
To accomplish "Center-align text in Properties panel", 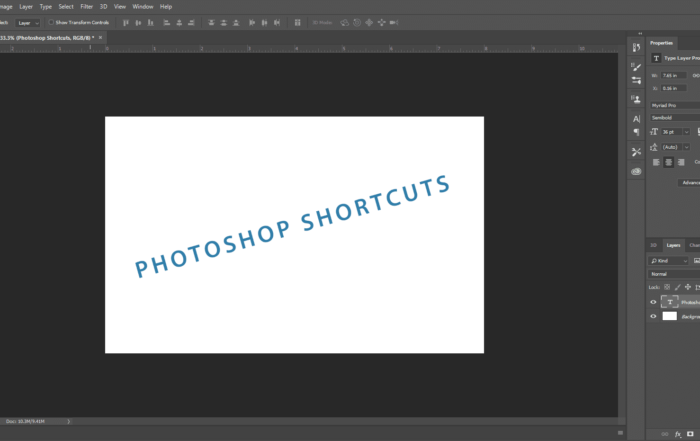I will coord(669,162).
